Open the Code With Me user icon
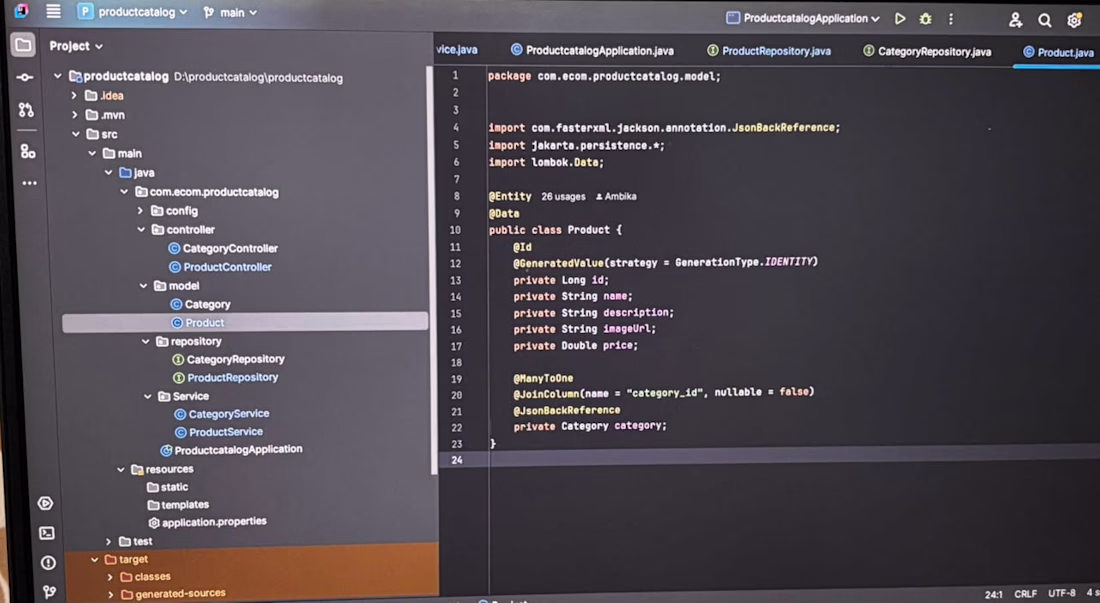The image size is (1100, 603). coord(1015,20)
